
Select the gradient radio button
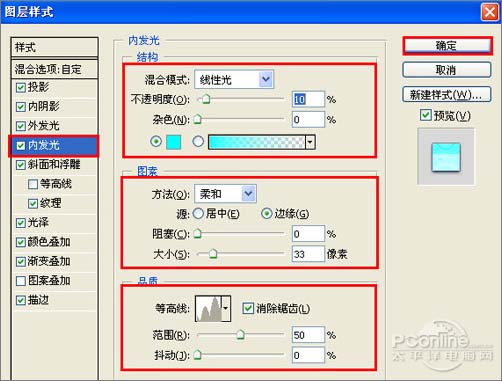pyautogui.click(x=198, y=142)
